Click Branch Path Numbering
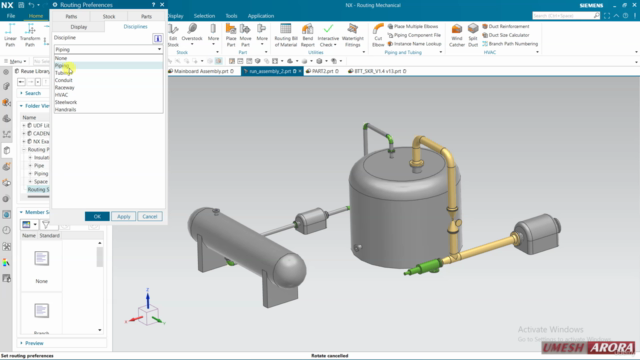The height and width of the screenshot is (360, 640). [x=510, y=44]
